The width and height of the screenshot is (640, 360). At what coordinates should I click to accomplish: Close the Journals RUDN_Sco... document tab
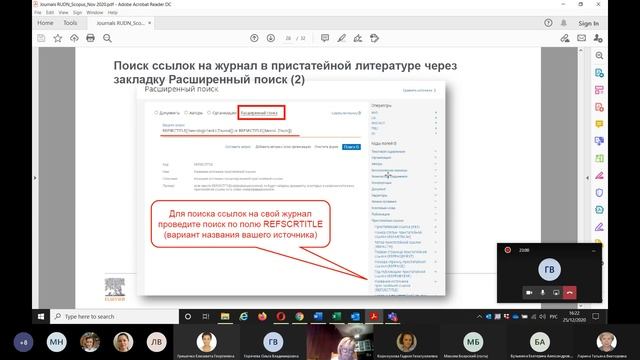[x=150, y=23]
